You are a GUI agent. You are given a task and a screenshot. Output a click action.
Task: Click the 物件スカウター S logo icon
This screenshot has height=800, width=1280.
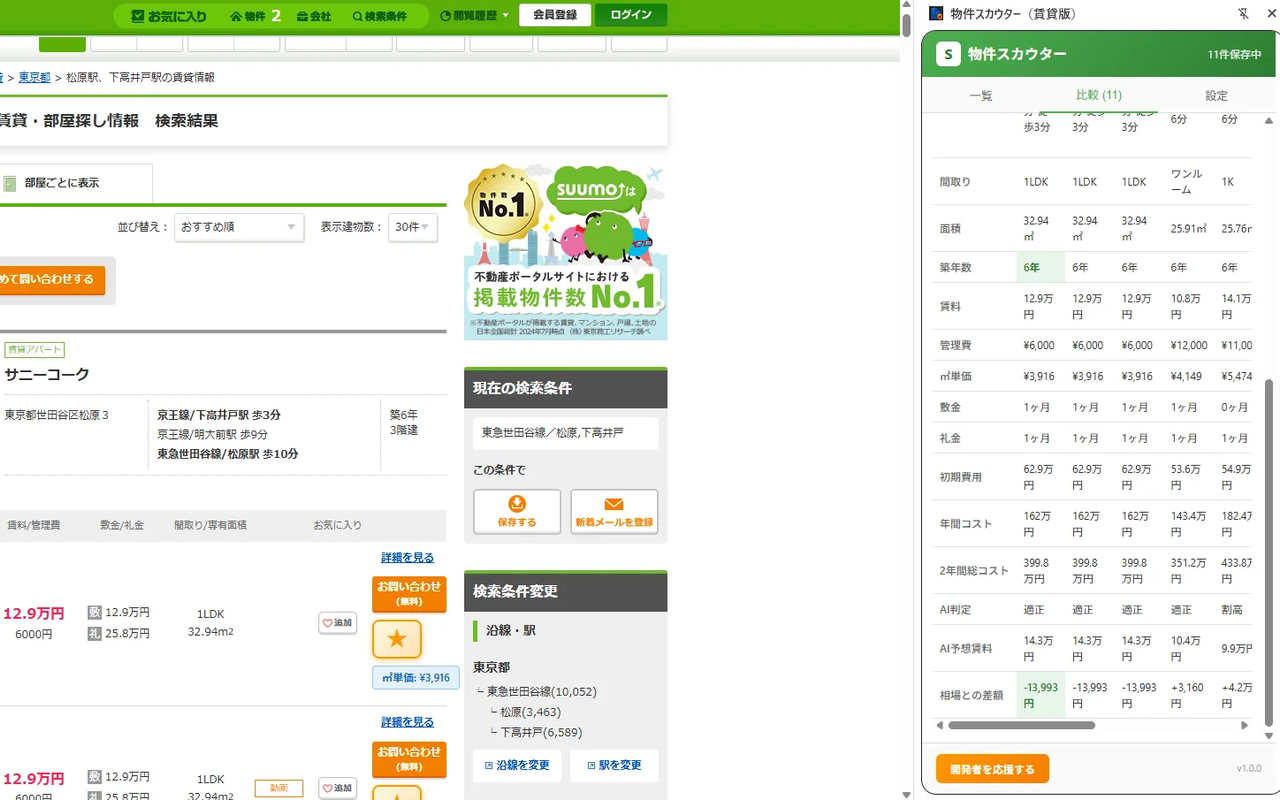pos(947,54)
